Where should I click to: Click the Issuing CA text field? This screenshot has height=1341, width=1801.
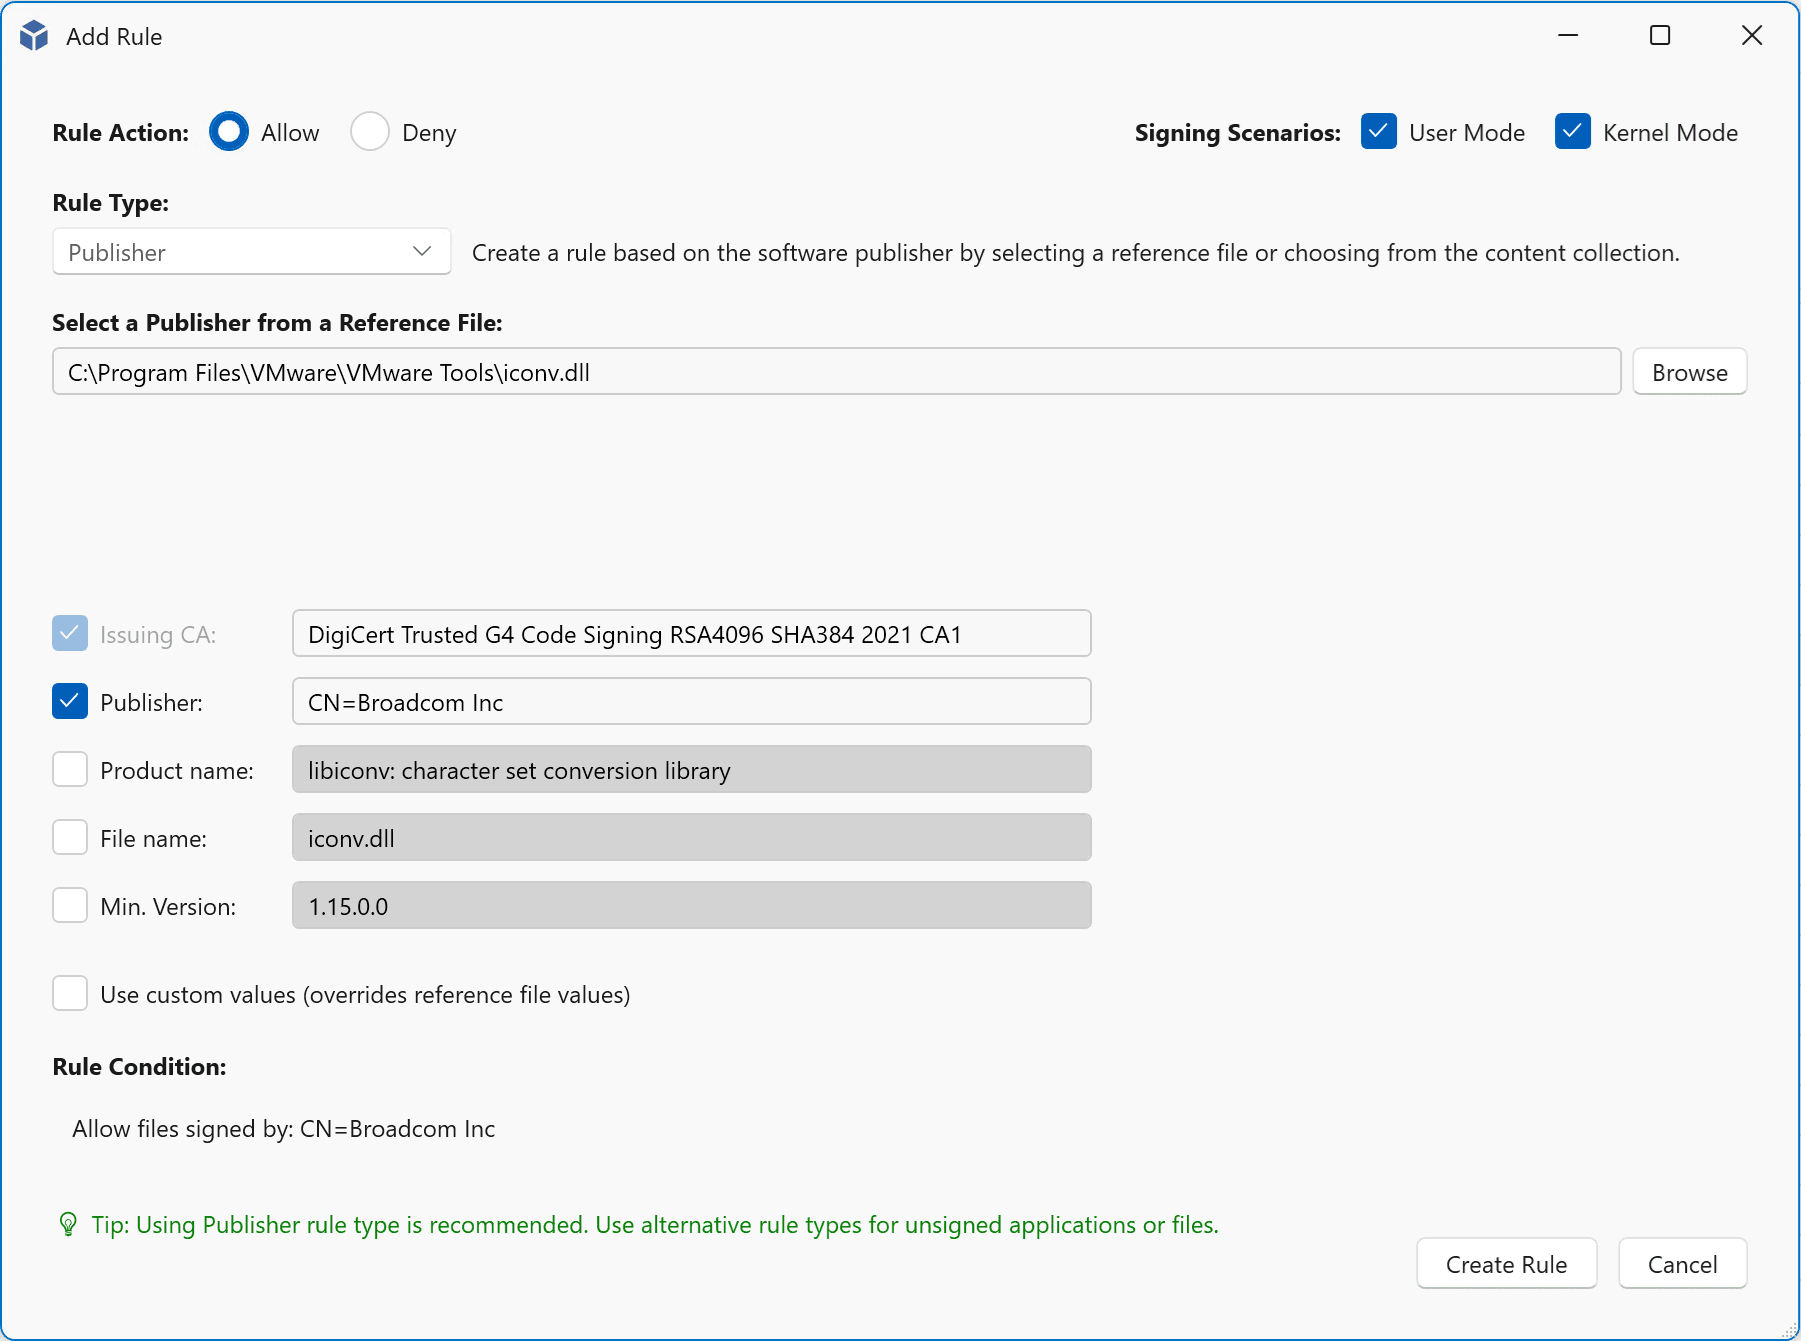(x=691, y=634)
